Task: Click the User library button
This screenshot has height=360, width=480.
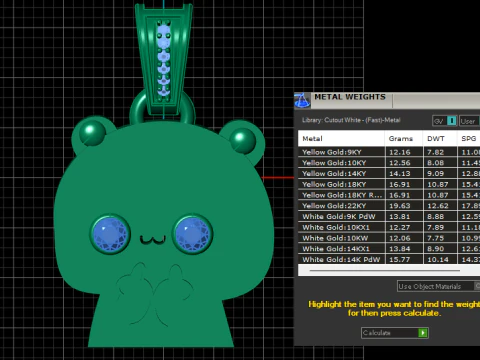Action: point(469,121)
